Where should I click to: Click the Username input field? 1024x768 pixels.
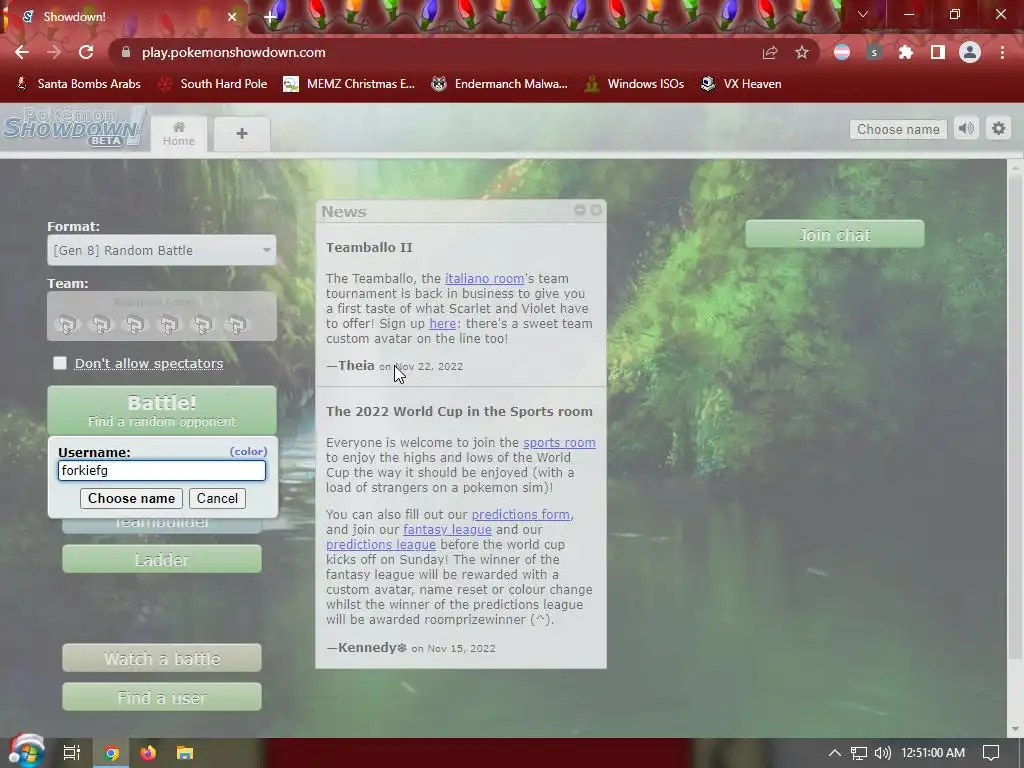pos(162,471)
